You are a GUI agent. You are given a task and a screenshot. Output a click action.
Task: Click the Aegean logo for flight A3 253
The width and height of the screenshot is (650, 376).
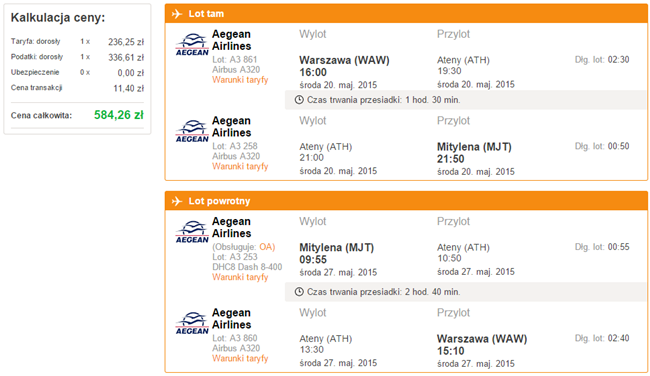[x=192, y=232]
